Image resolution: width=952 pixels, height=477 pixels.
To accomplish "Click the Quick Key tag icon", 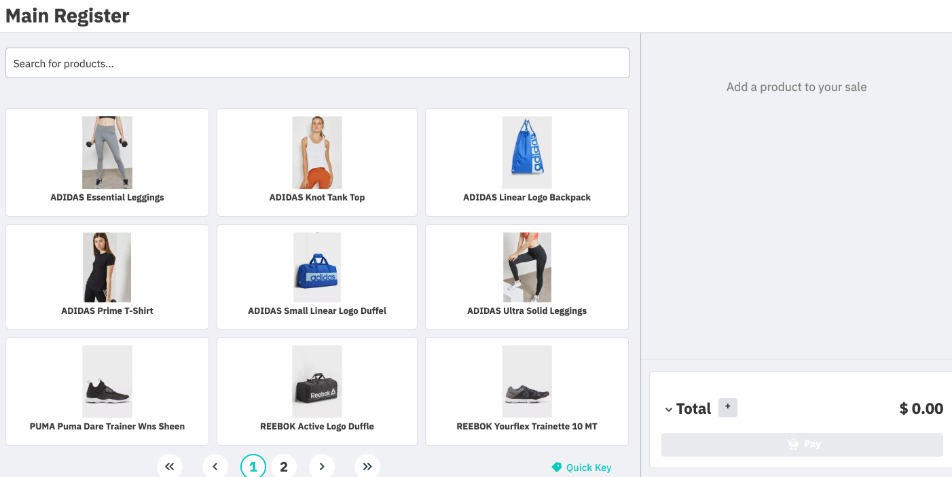I will (557, 467).
